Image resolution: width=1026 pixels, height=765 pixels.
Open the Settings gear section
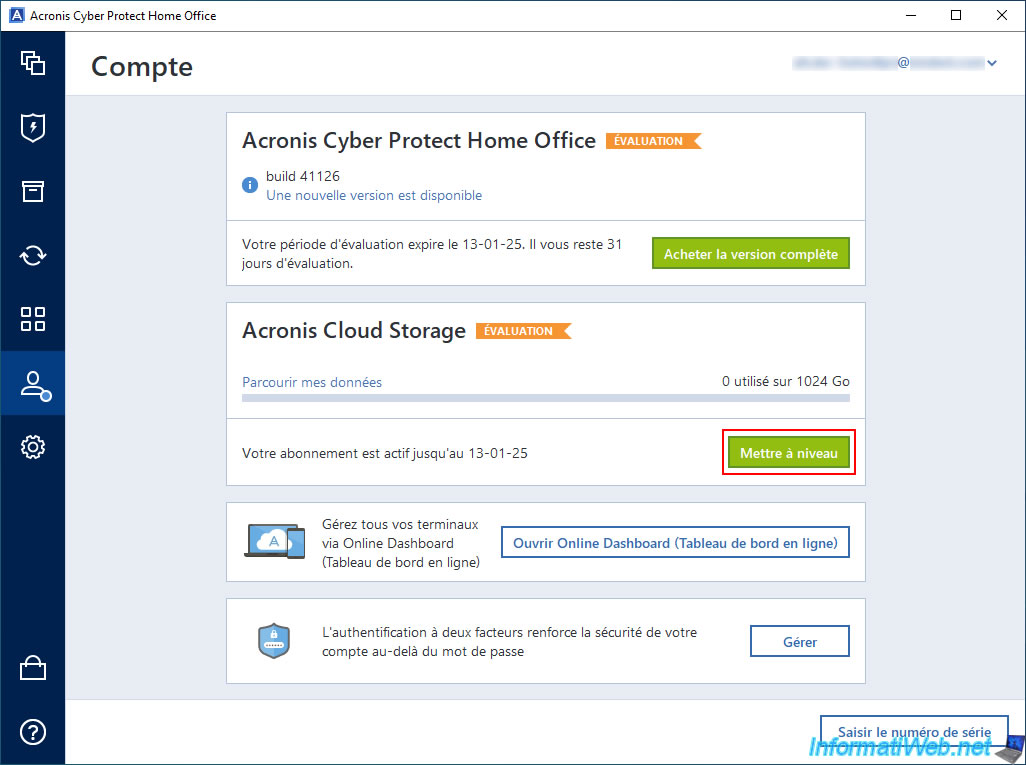click(33, 447)
